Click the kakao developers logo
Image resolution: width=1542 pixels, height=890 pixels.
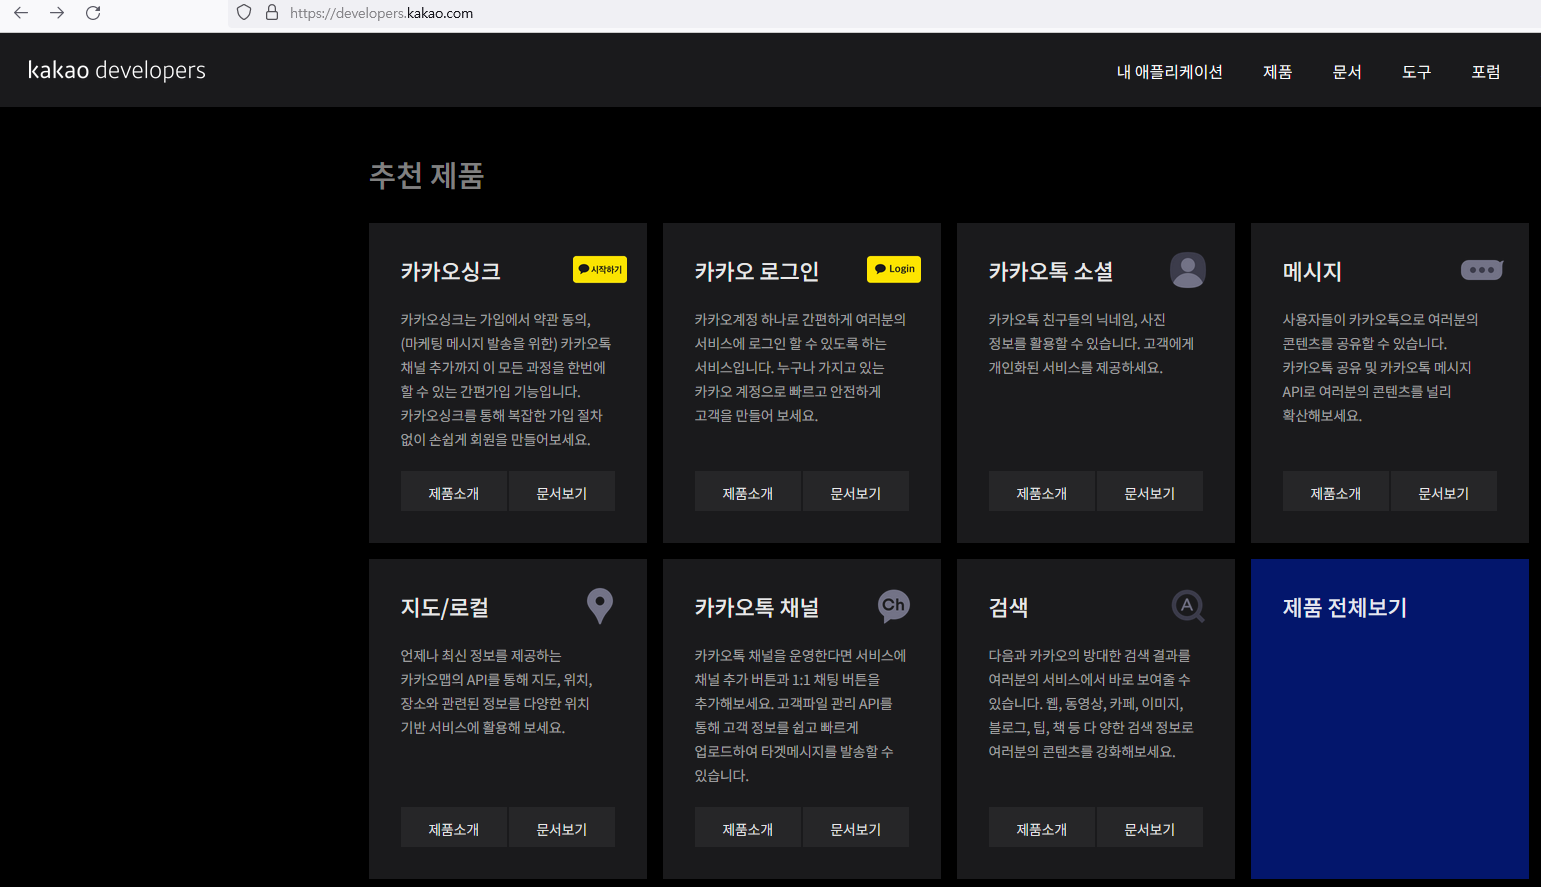click(117, 70)
